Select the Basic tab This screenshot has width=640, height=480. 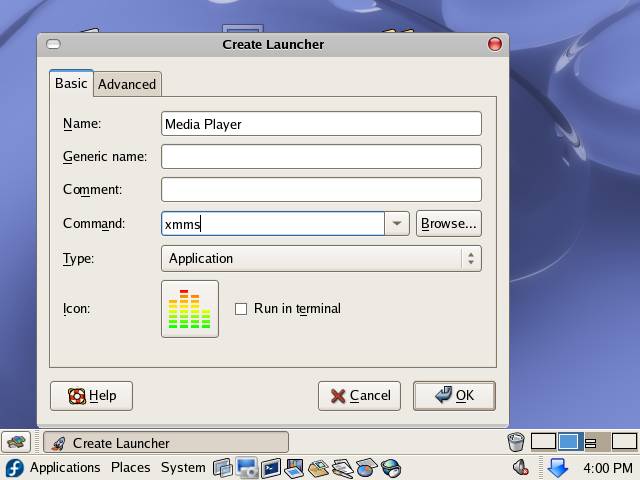pos(71,83)
